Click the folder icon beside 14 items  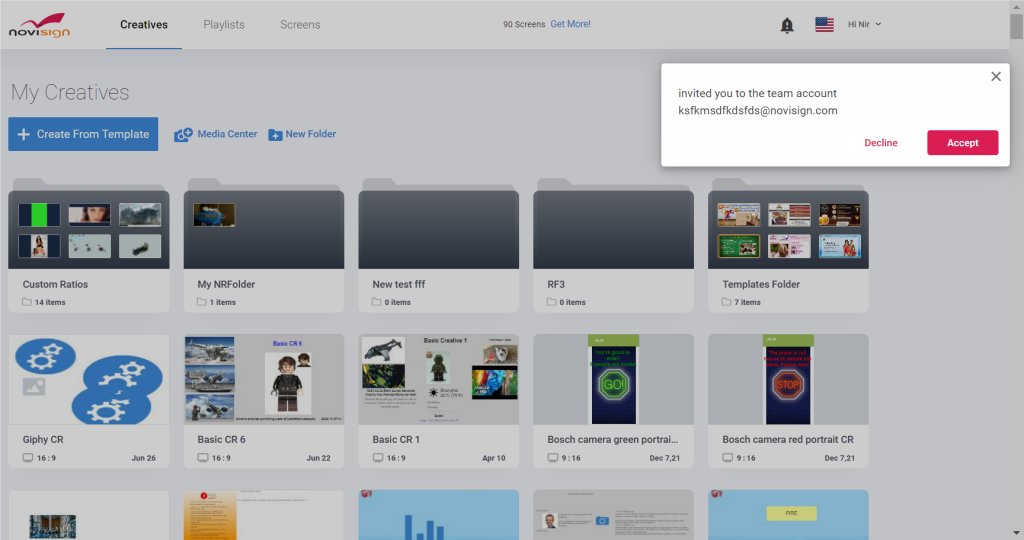tap(27, 302)
